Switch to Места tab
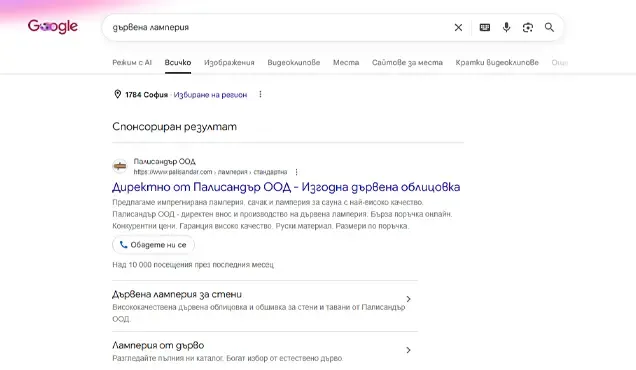The image size is (636, 370). coord(346,62)
